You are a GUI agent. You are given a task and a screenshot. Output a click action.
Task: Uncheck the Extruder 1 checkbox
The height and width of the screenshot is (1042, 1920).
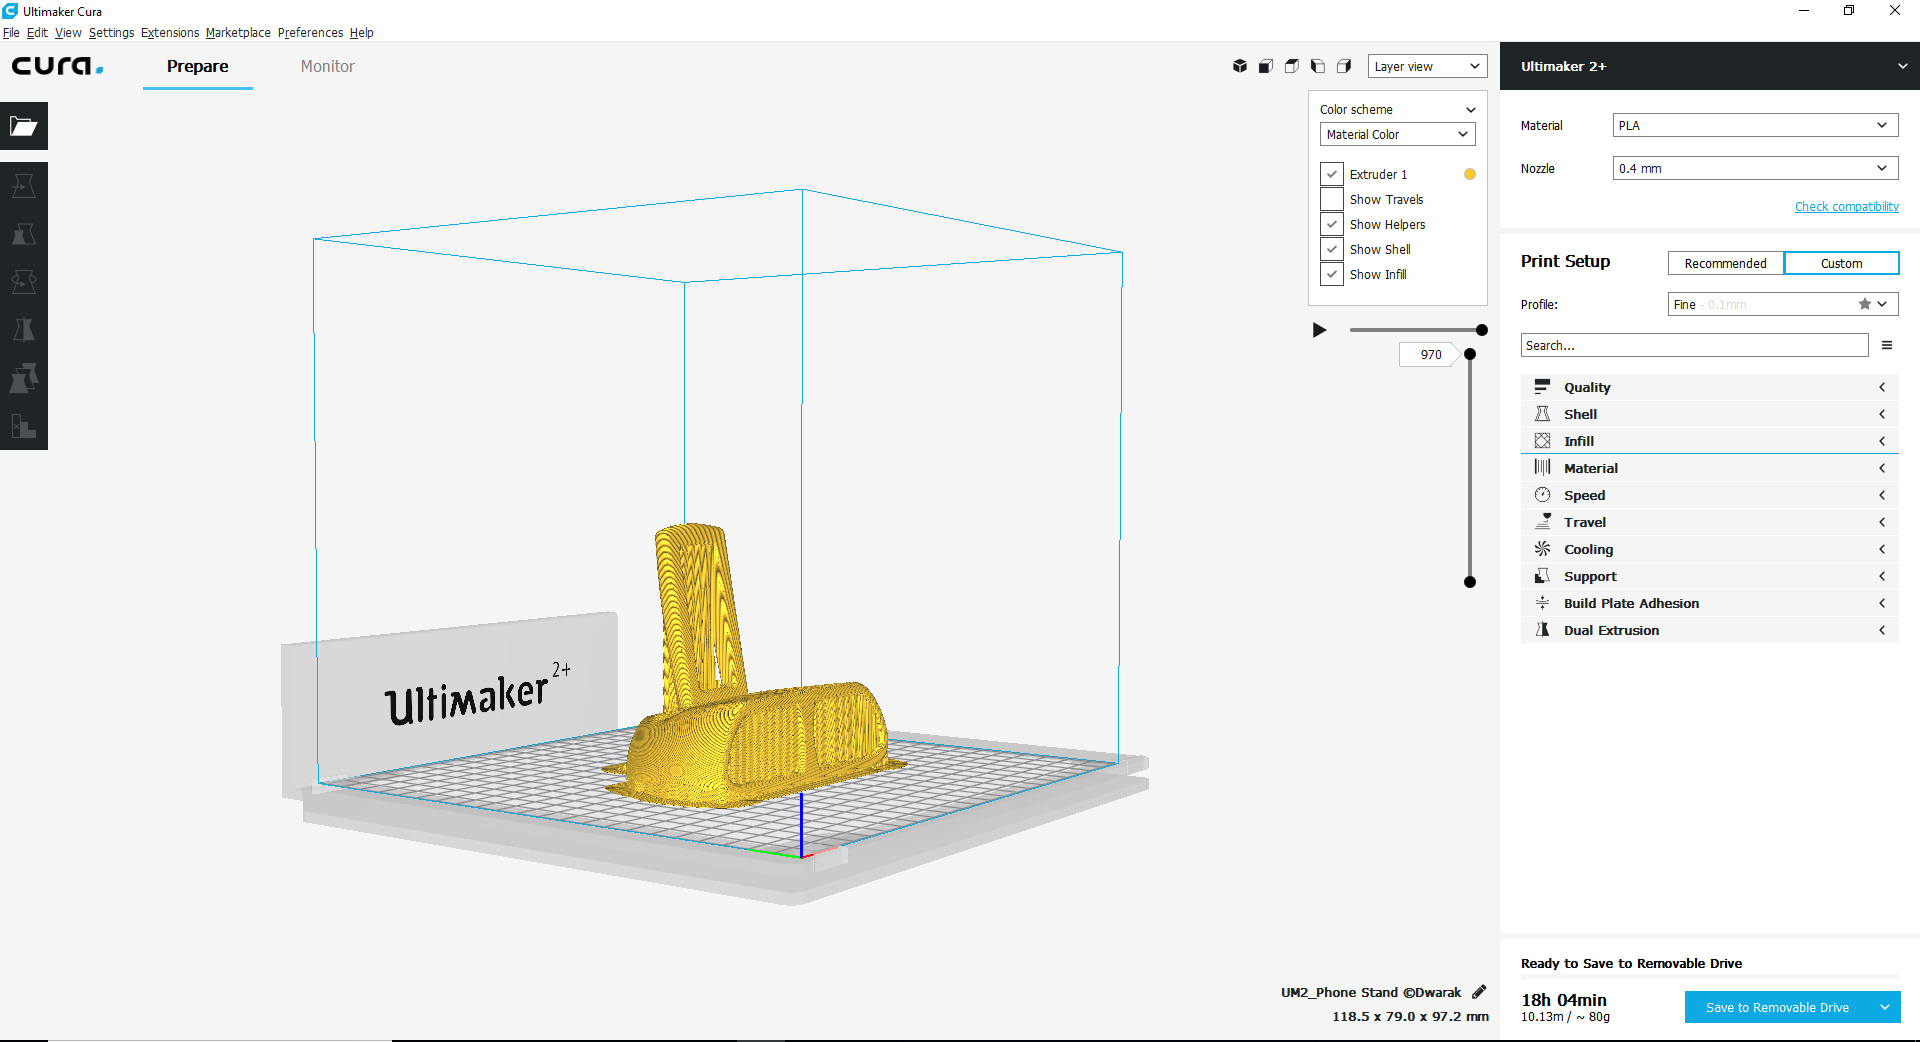(x=1332, y=174)
